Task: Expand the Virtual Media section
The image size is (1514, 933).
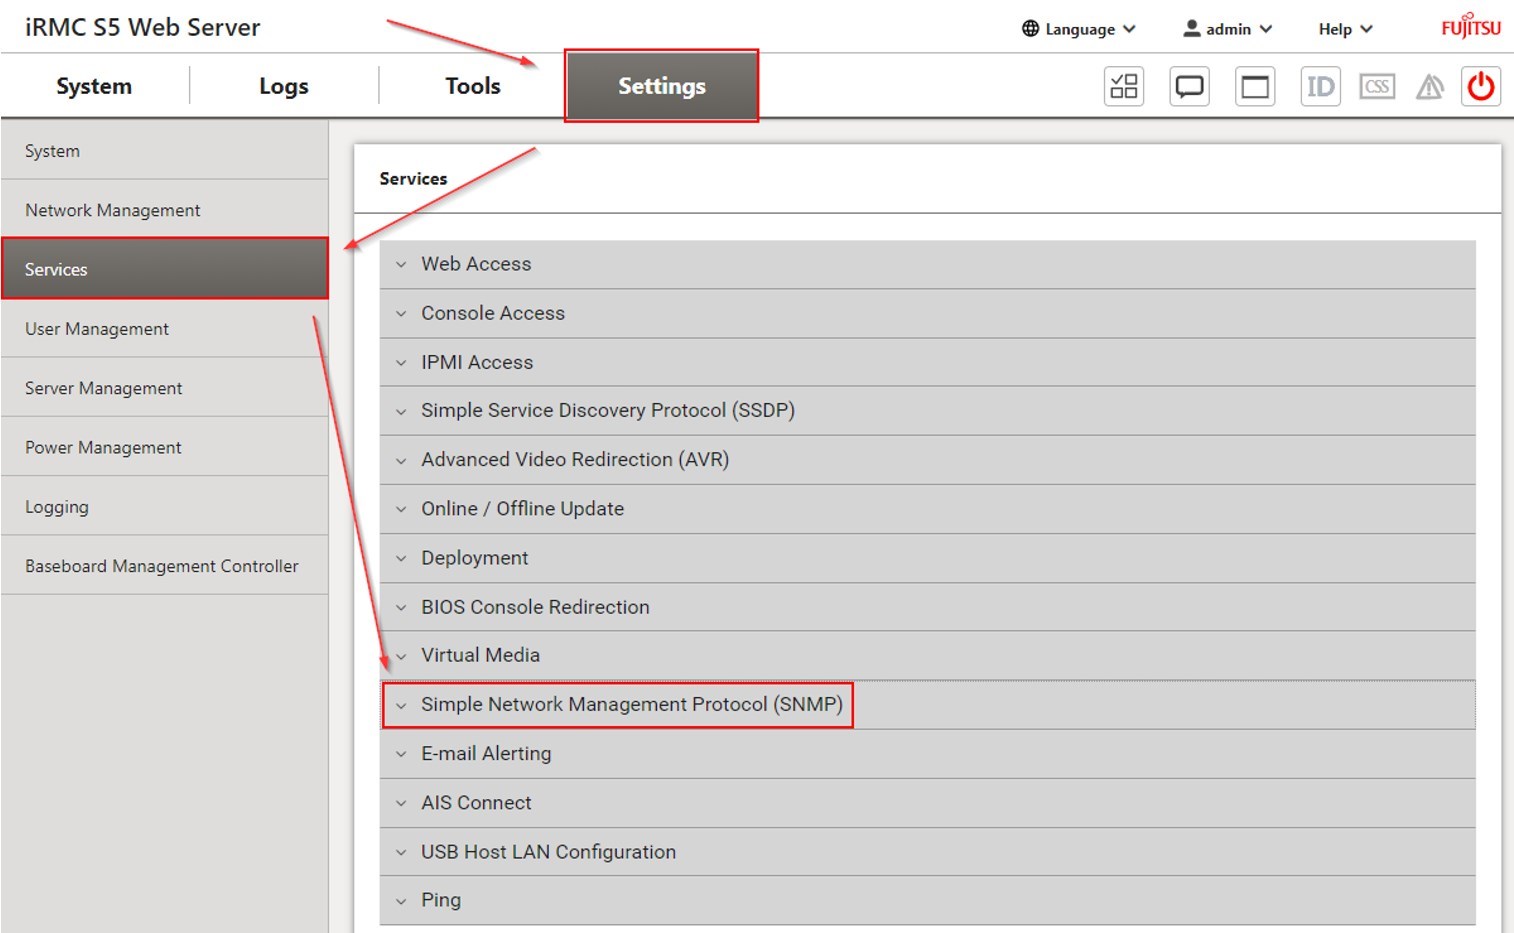Action: pyautogui.click(x=480, y=655)
